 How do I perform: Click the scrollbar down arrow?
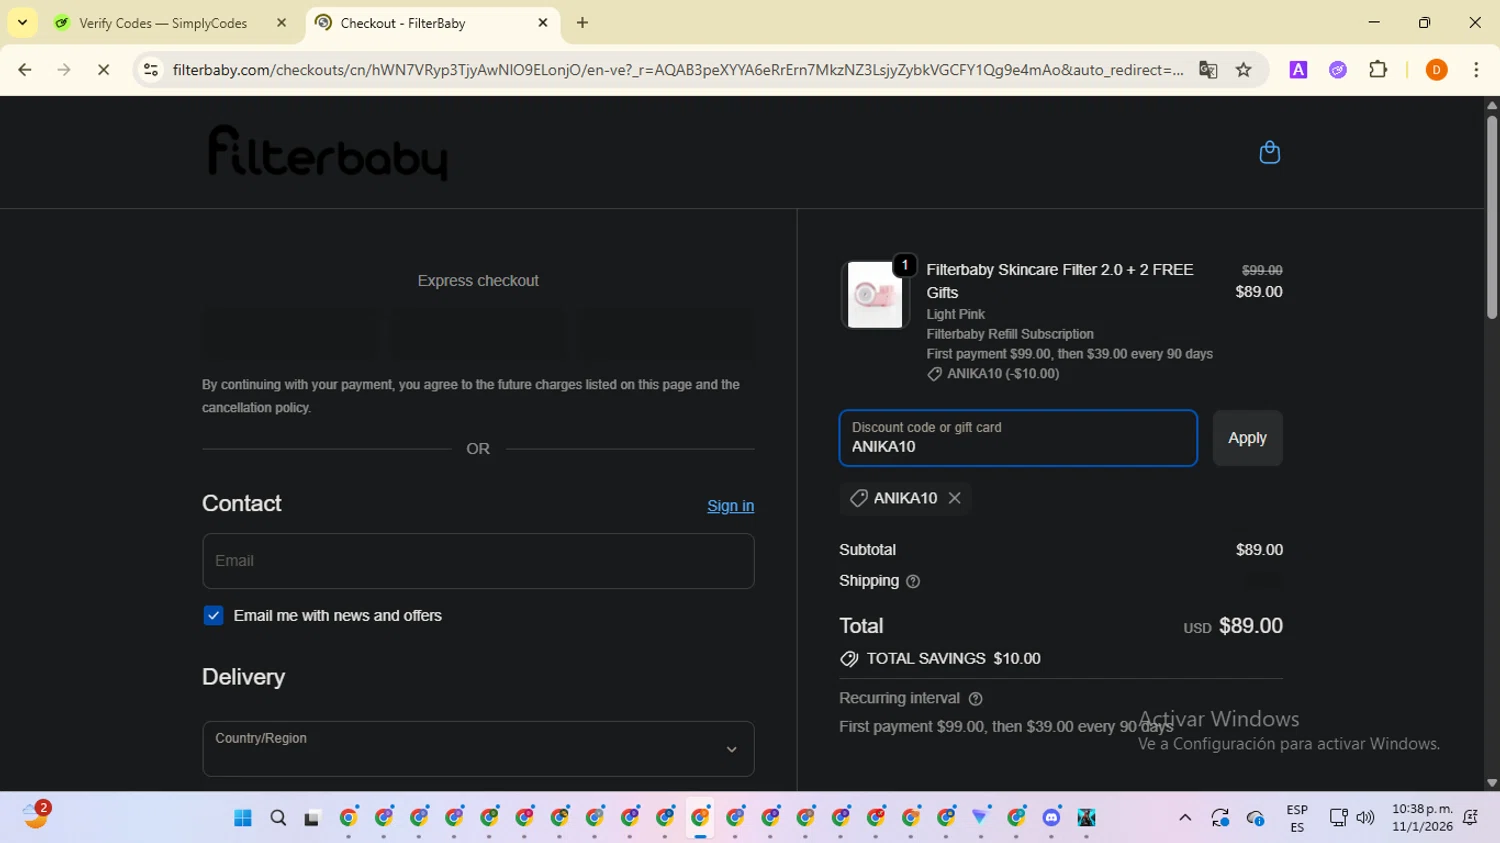(1492, 783)
